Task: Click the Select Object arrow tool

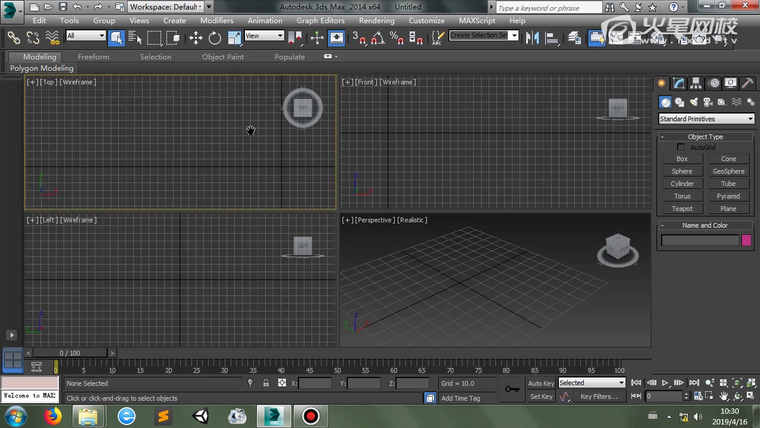Action: (117, 37)
